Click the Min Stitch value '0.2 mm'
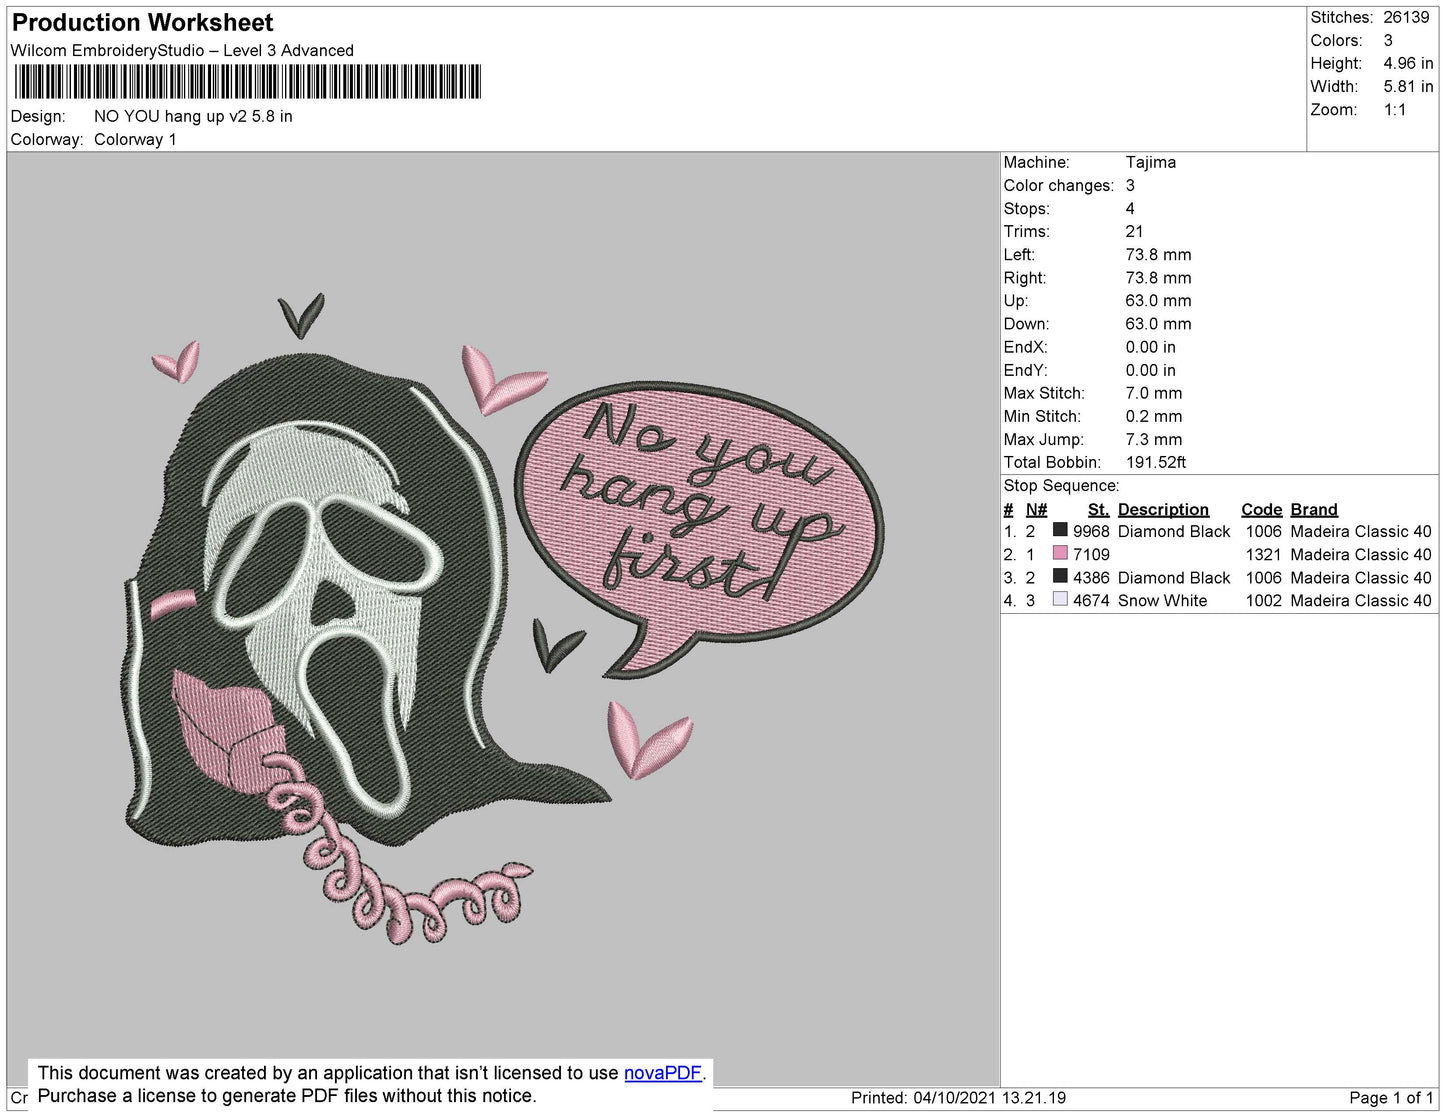 (x=1154, y=416)
